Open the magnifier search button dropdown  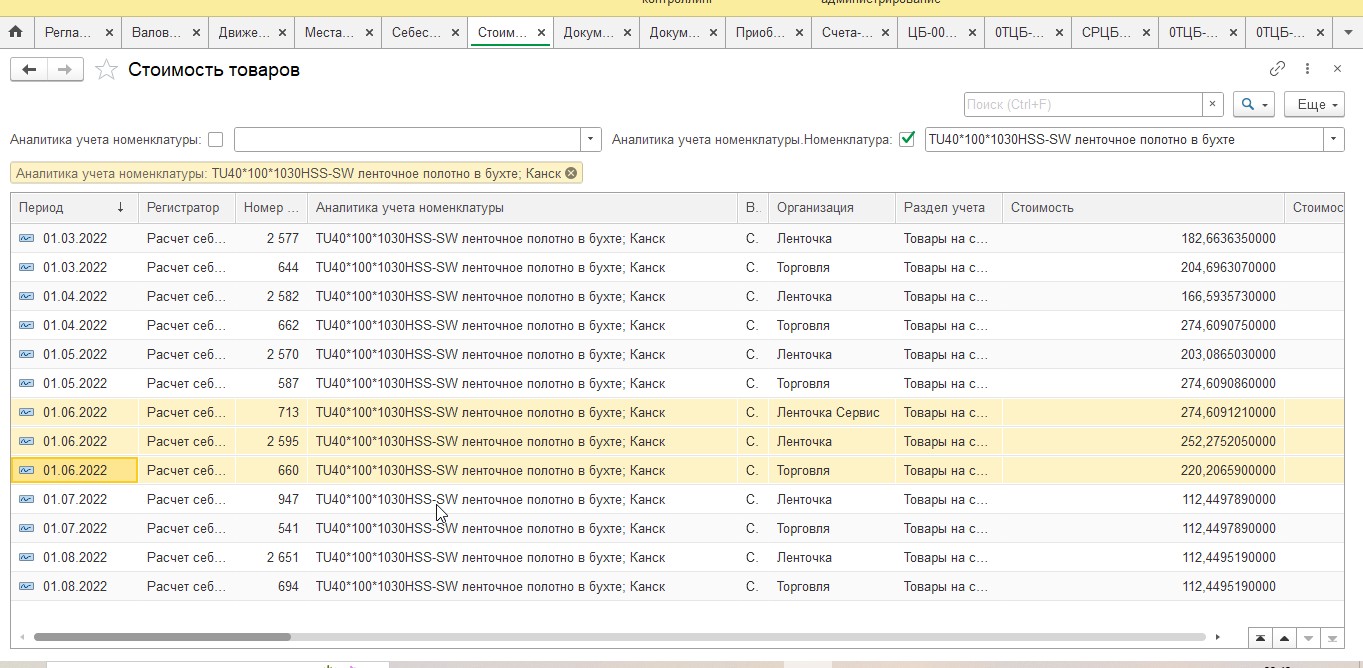[1254, 104]
